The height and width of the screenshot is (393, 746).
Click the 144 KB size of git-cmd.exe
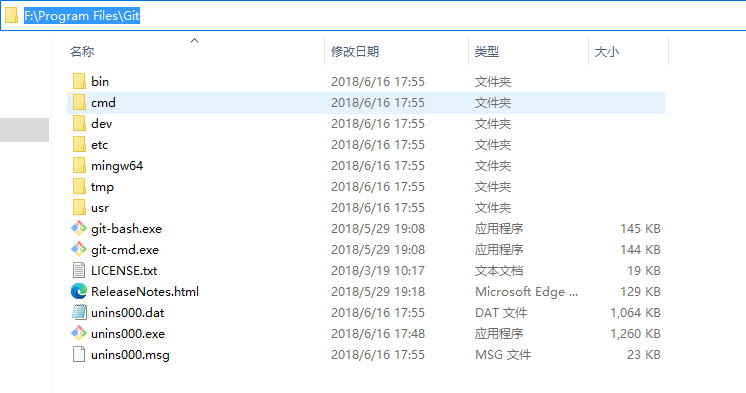[640, 249]
